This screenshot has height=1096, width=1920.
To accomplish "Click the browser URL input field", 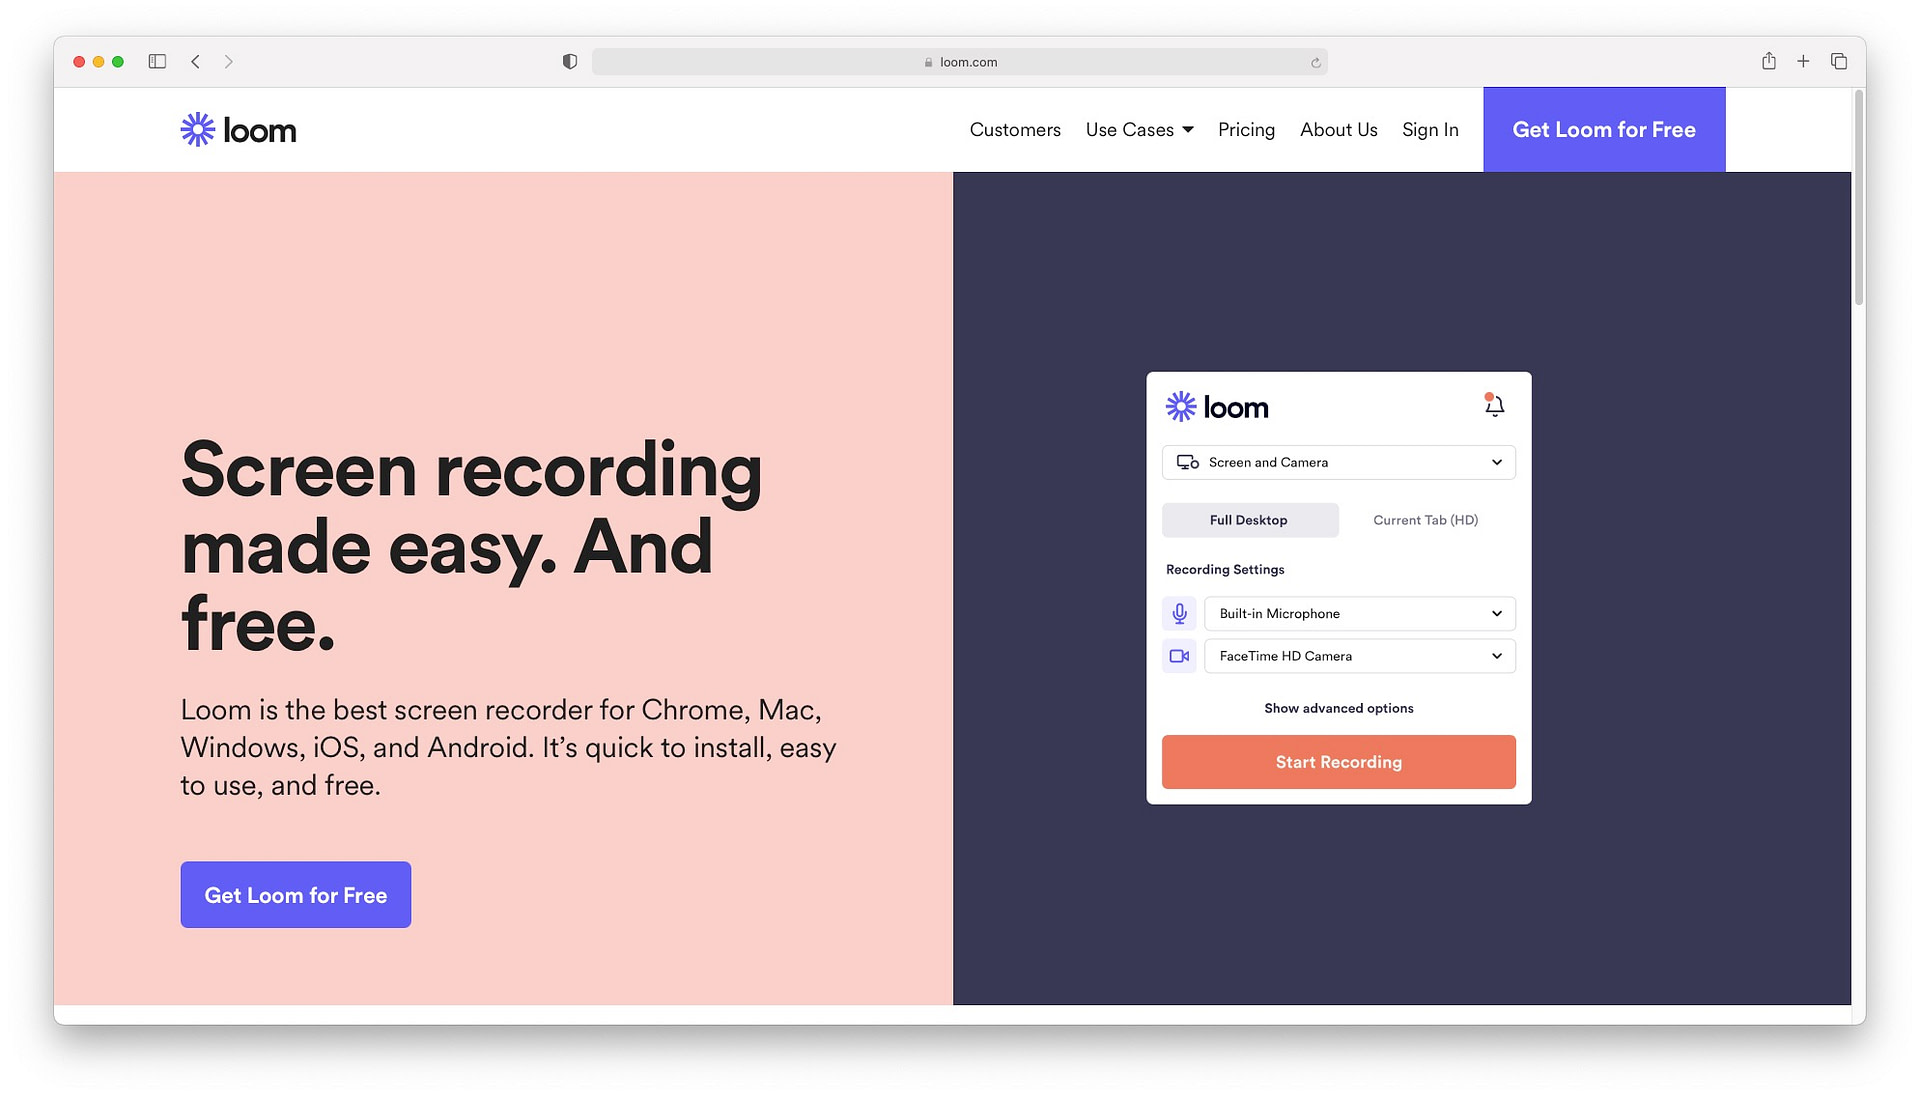I will pos(960,61).
